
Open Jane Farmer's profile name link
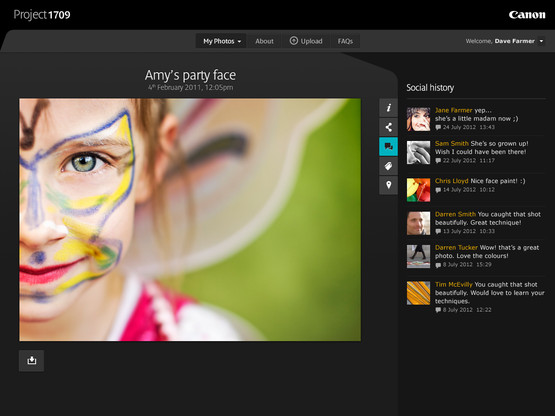(453, 110)
